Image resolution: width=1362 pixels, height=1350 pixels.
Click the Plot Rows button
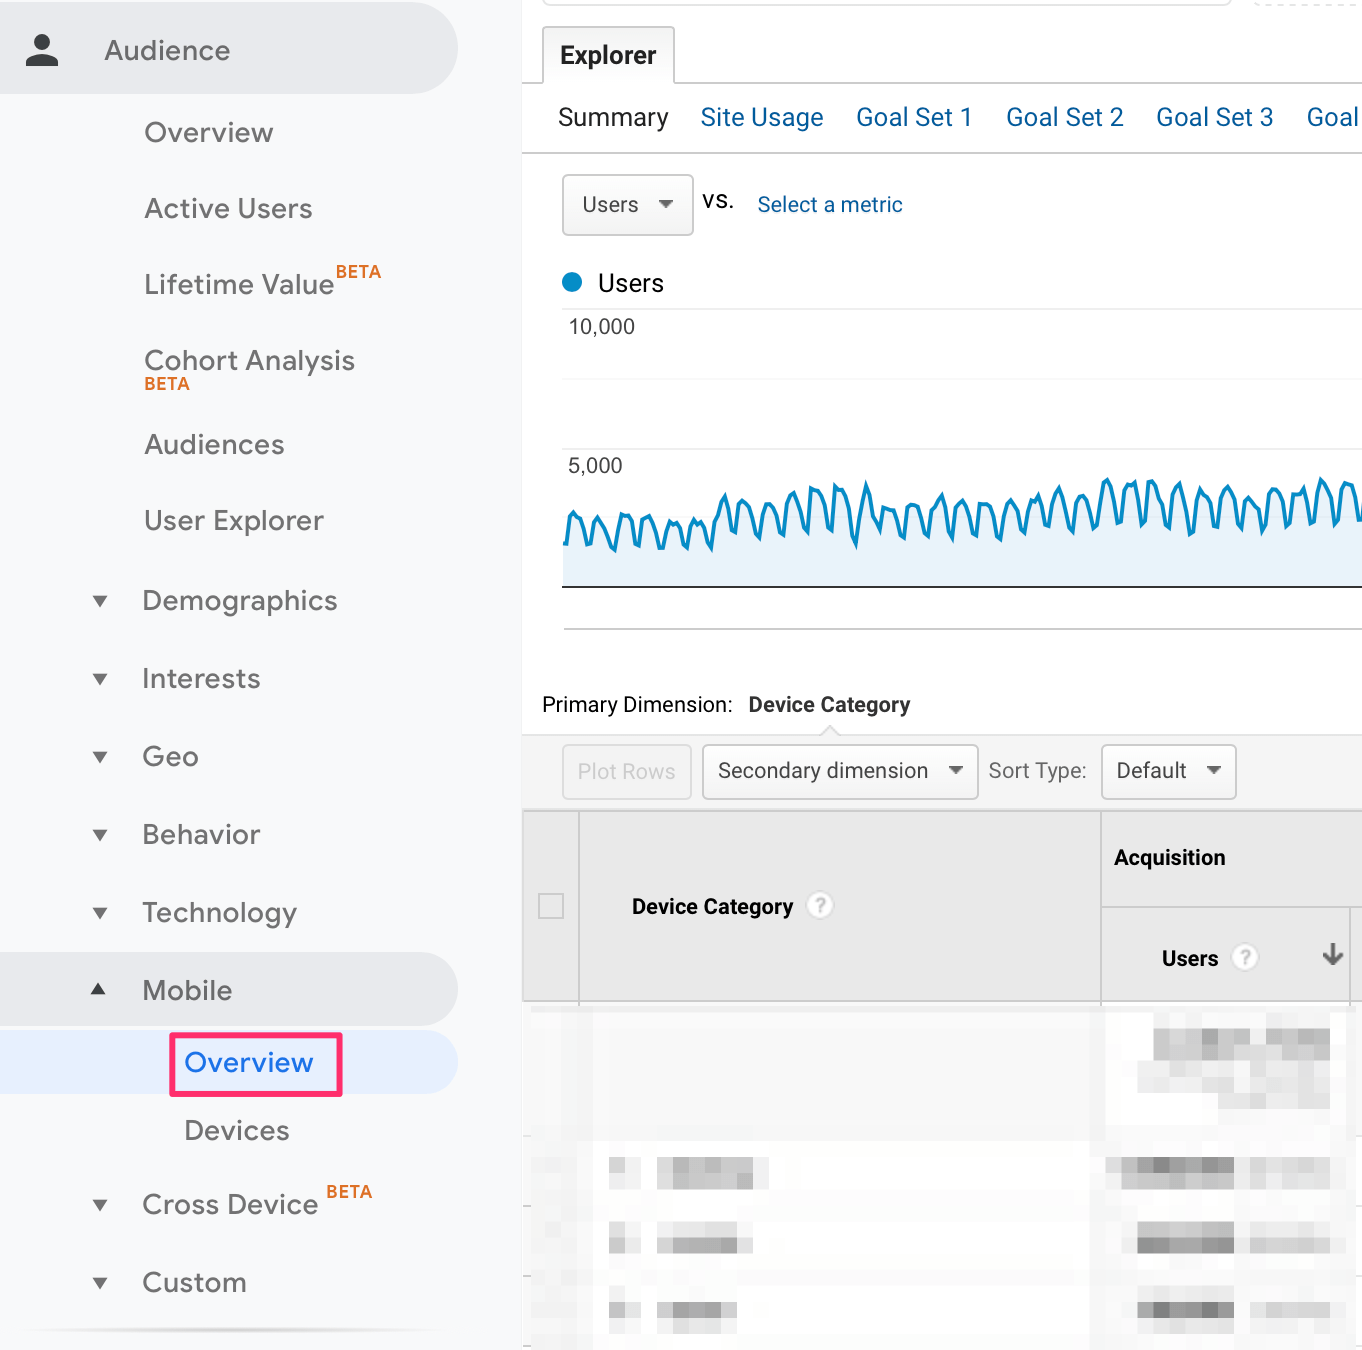point(627,771)
